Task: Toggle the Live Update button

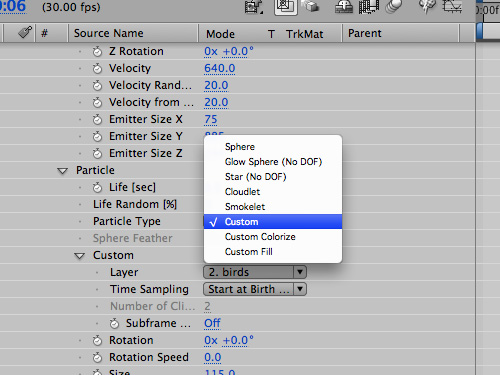Action: point(286,7)
